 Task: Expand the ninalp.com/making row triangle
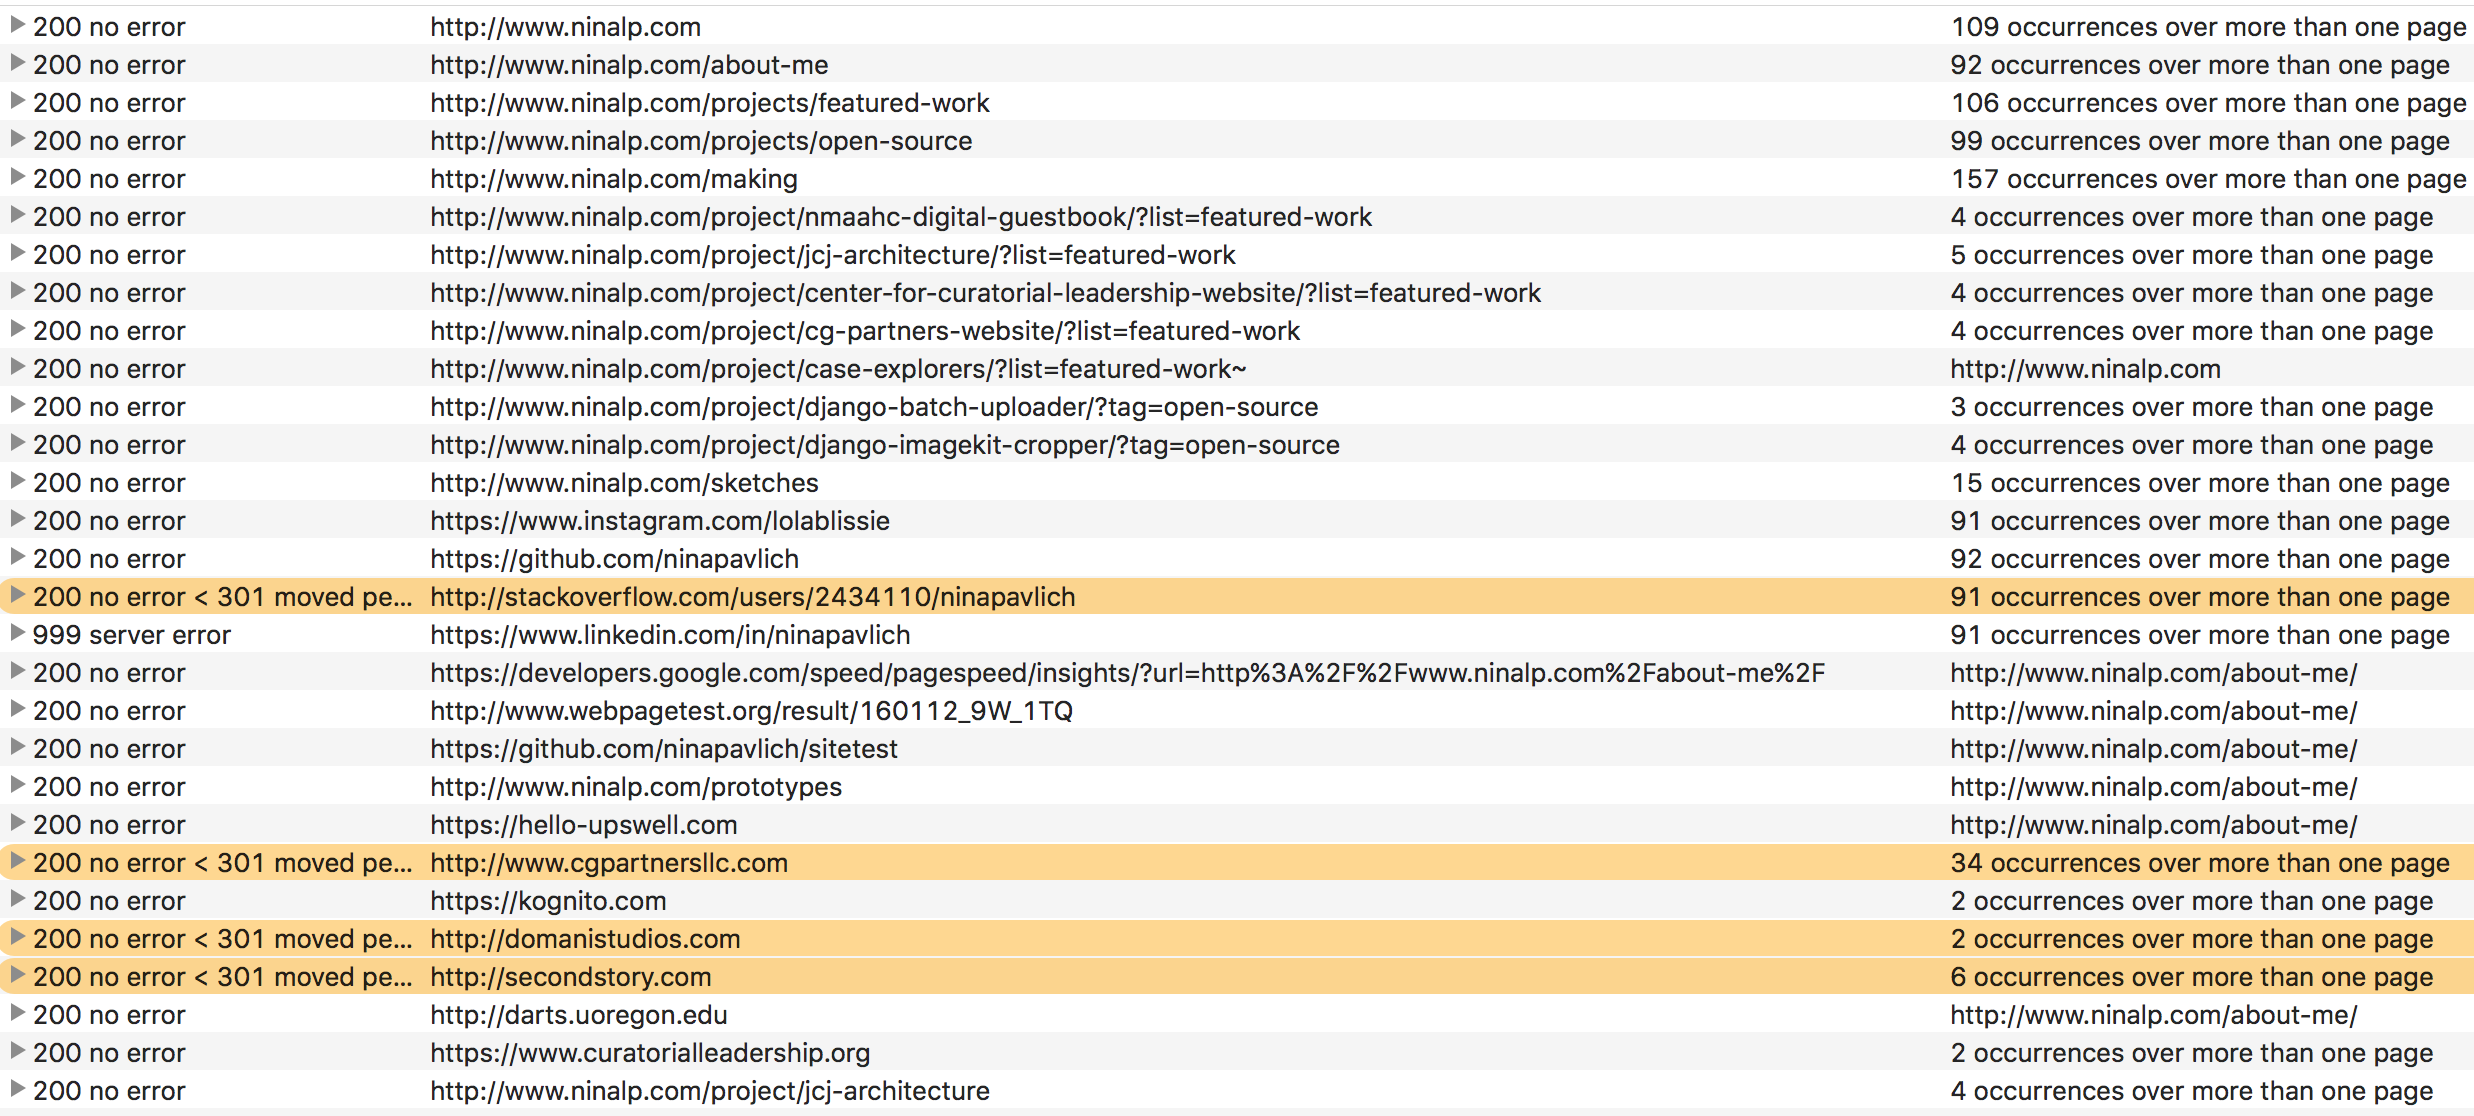pyautogui.click(x=17, y=177)
